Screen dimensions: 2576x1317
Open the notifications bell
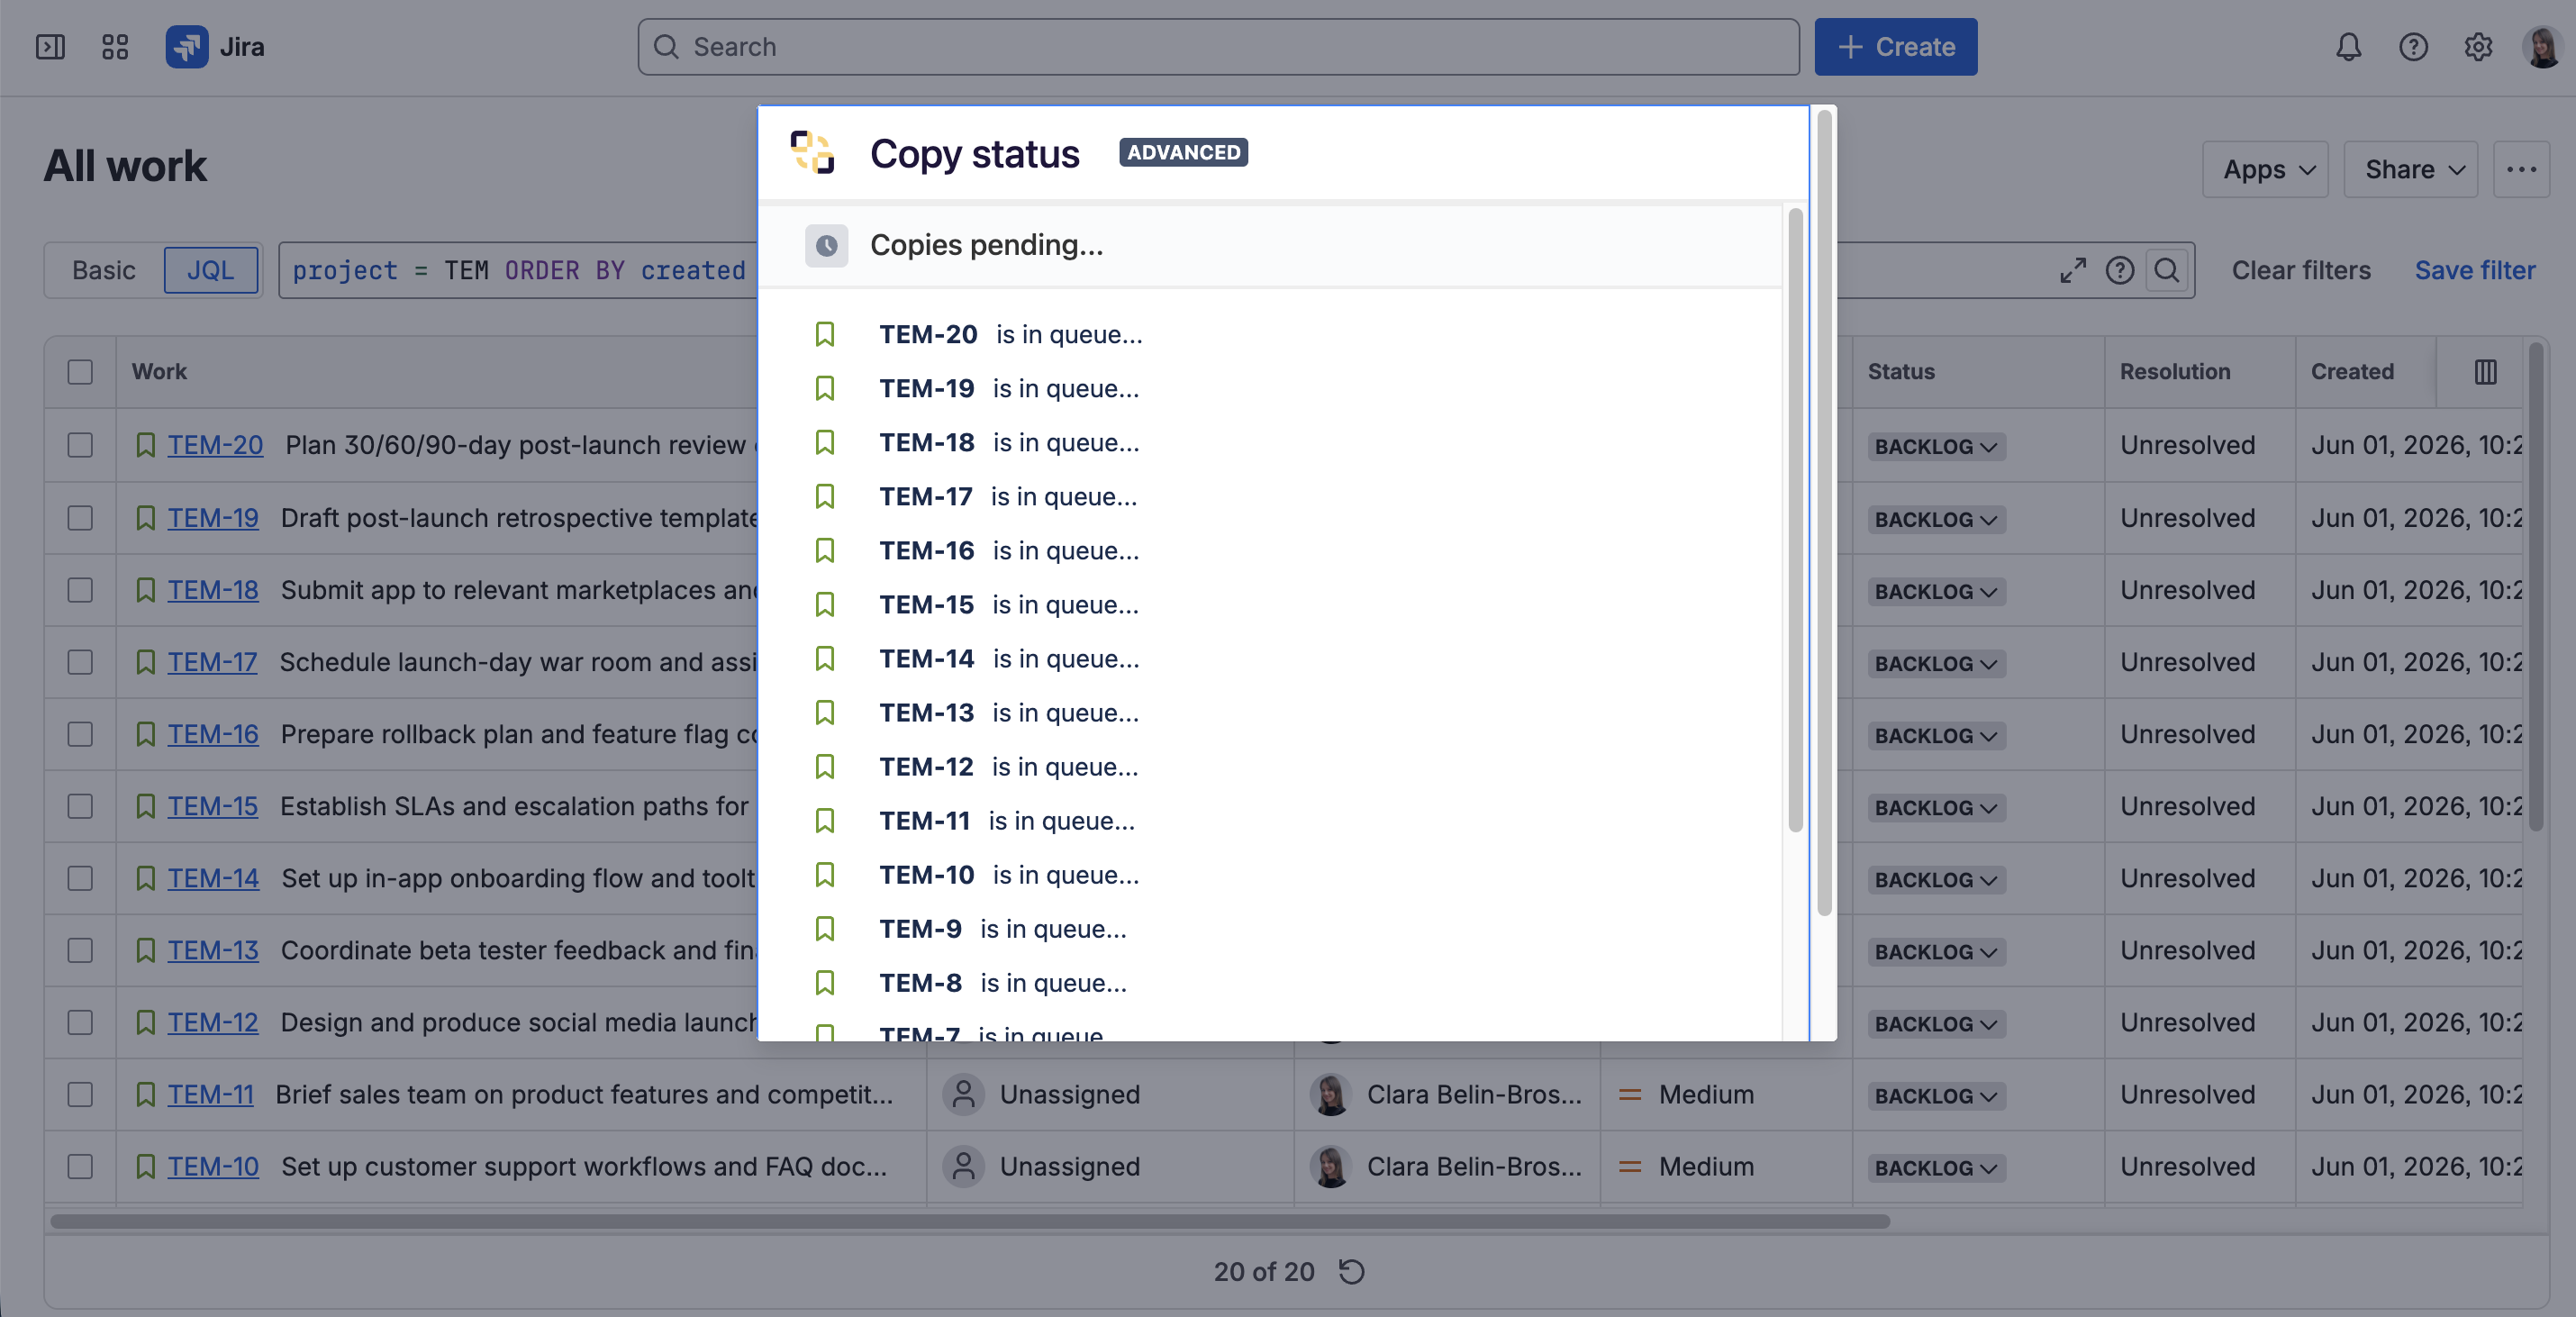tap(2348, 47)
